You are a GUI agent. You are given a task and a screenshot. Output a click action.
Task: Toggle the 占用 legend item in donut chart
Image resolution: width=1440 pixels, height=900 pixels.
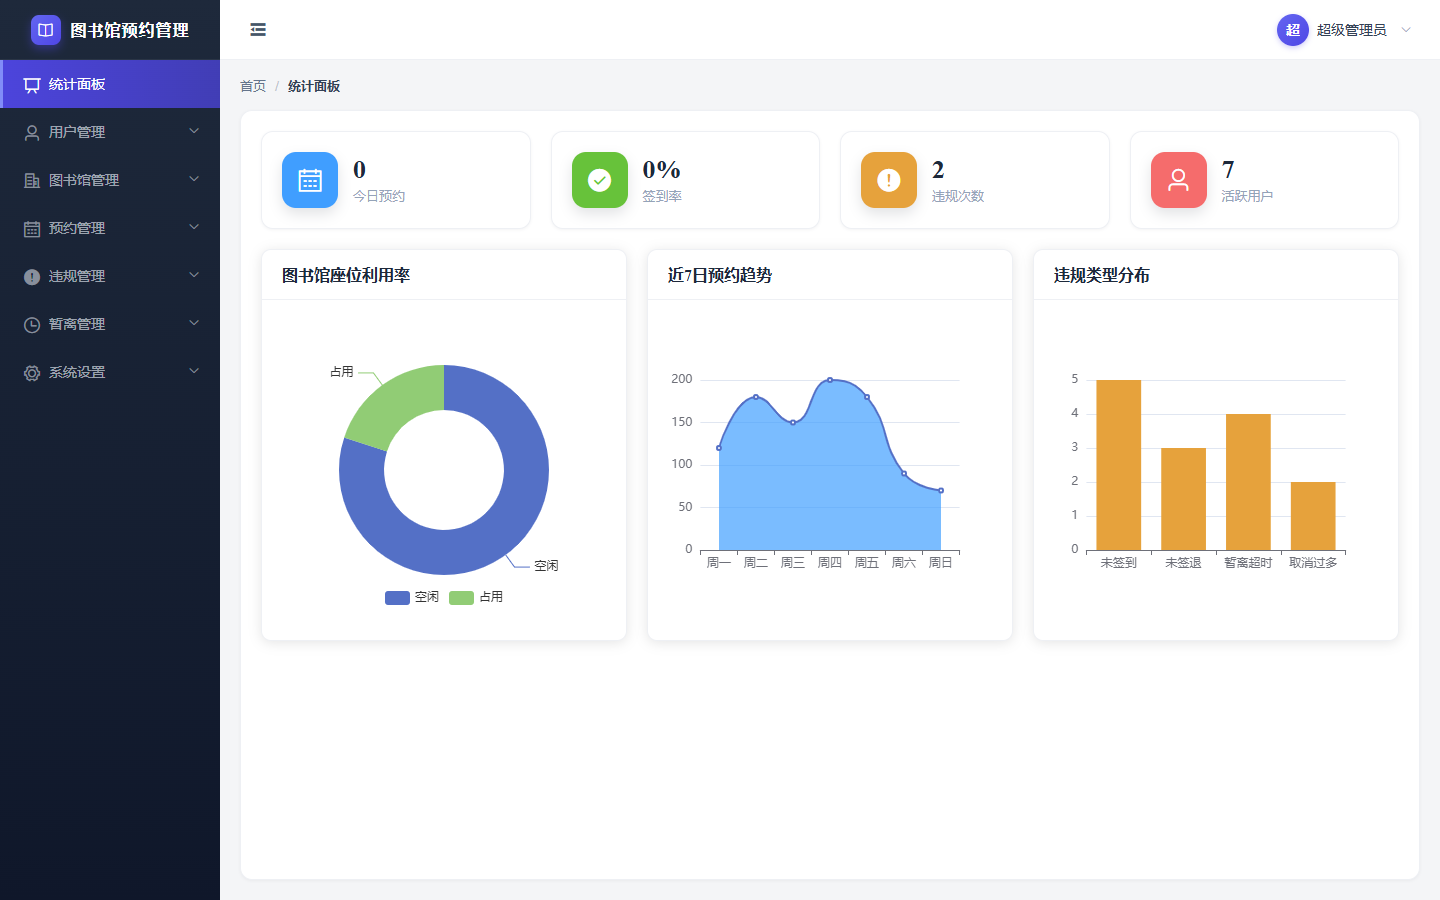(476, 597)
